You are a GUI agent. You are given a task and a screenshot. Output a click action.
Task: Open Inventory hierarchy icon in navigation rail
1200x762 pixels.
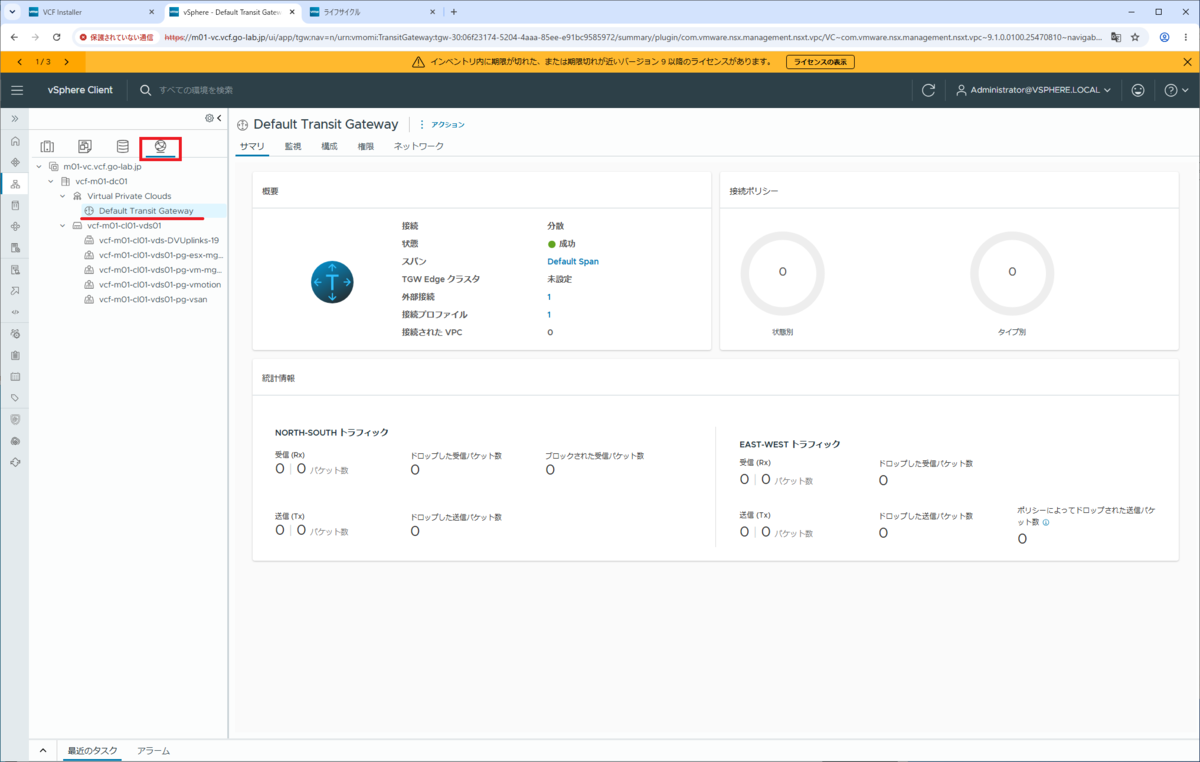(15, 184)
